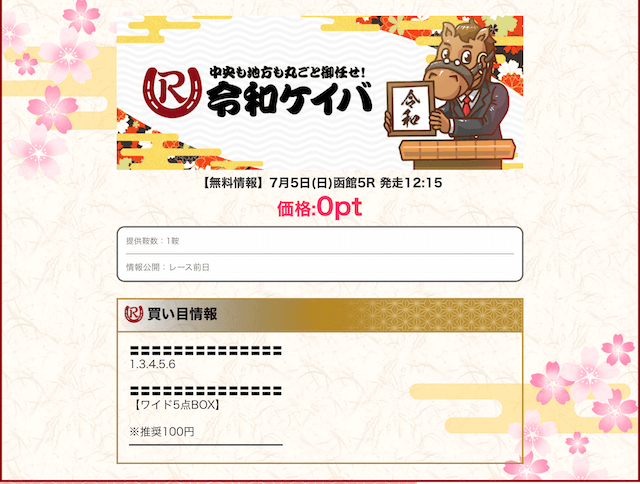Click the 中央も地方も丸ごと御任せ! slogan

click(287, 72)
